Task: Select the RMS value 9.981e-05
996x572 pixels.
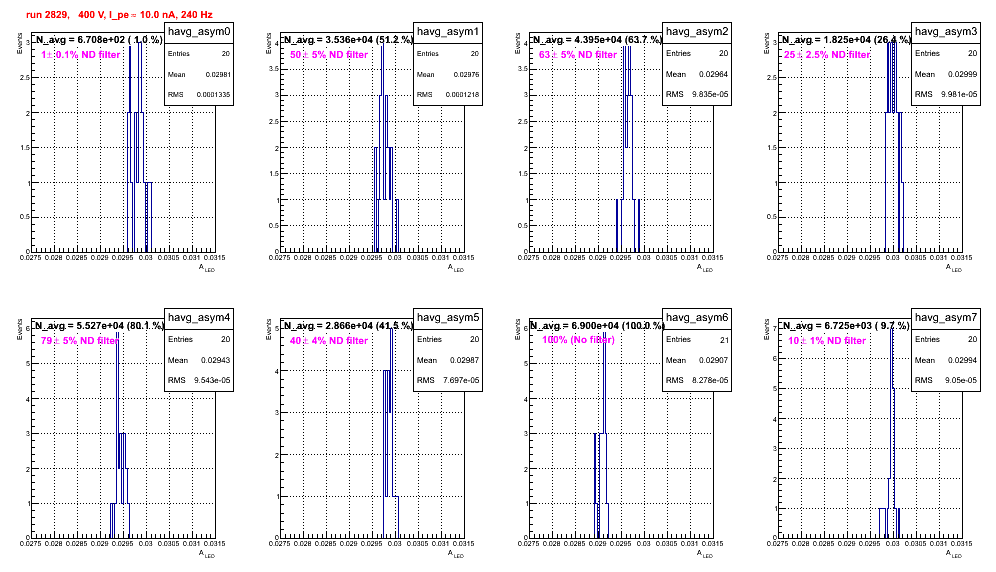Action: 959,95
